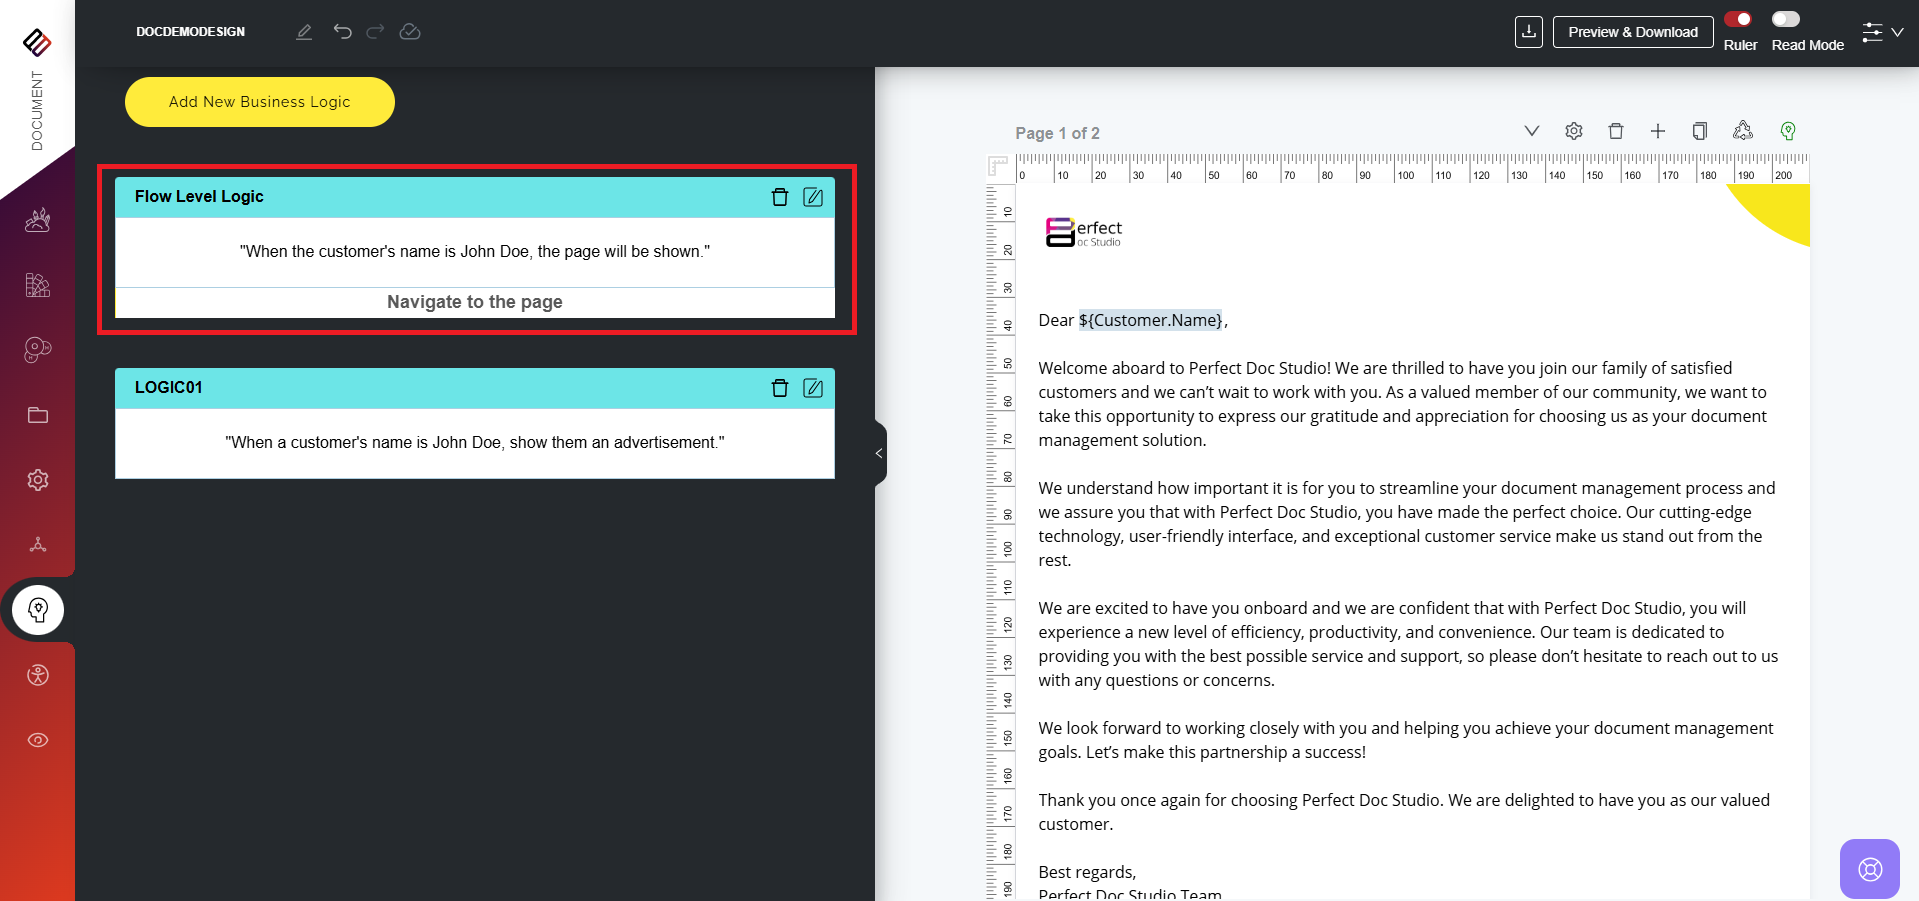
Task: Expand the page selector chevron
Action: click(1531, 131)
